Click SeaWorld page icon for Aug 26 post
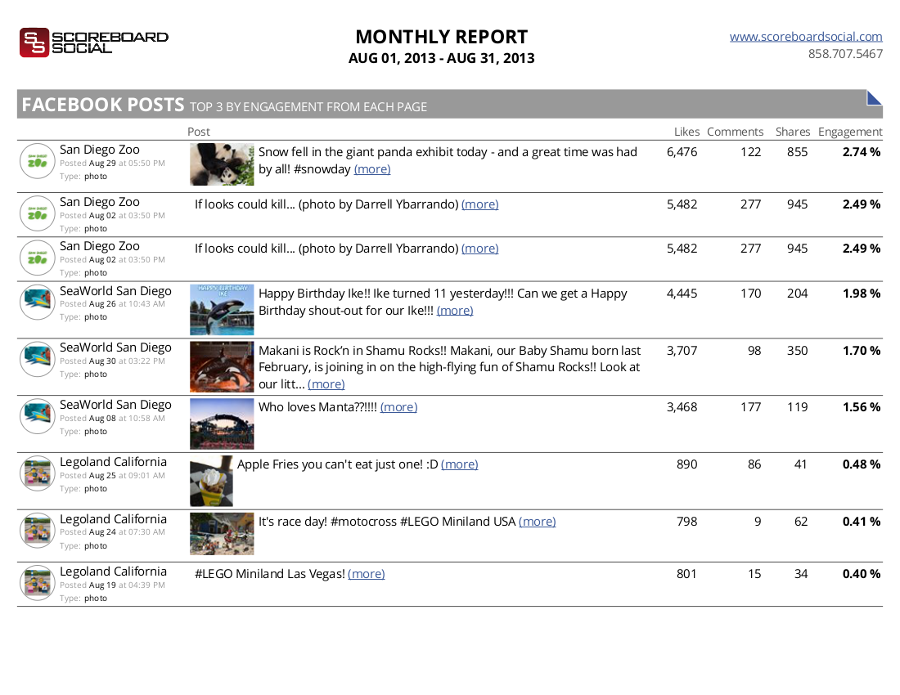The width and height of the screenshot is (900, 695). 37,302
